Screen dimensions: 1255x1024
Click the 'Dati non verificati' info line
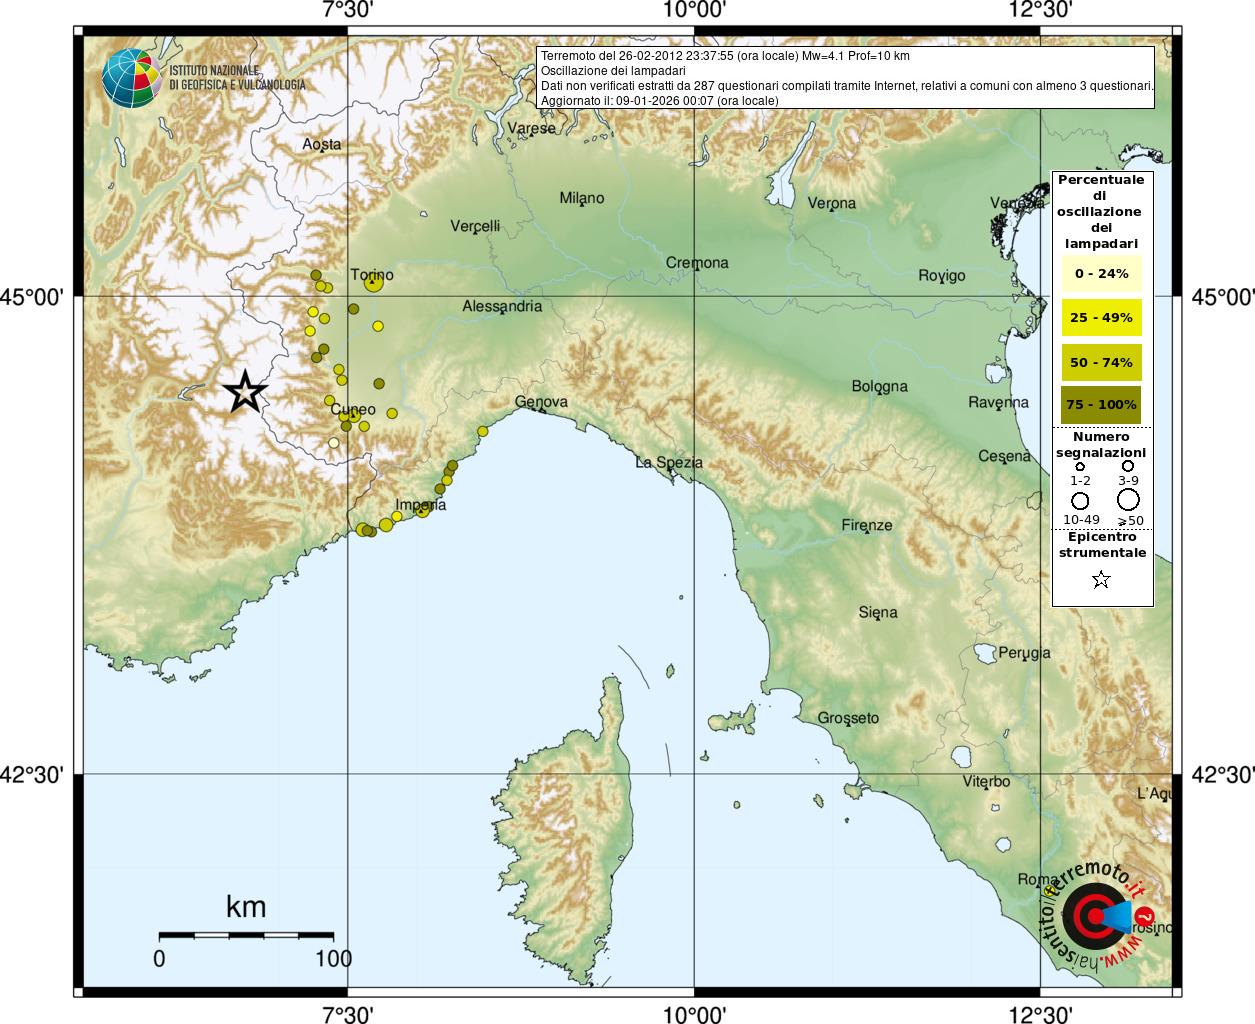(847, 86)
